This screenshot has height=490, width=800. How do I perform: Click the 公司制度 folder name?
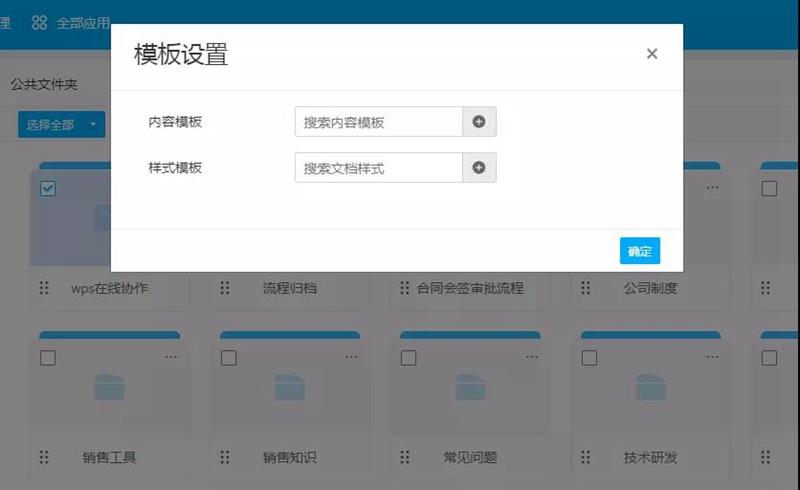[651, 288]
